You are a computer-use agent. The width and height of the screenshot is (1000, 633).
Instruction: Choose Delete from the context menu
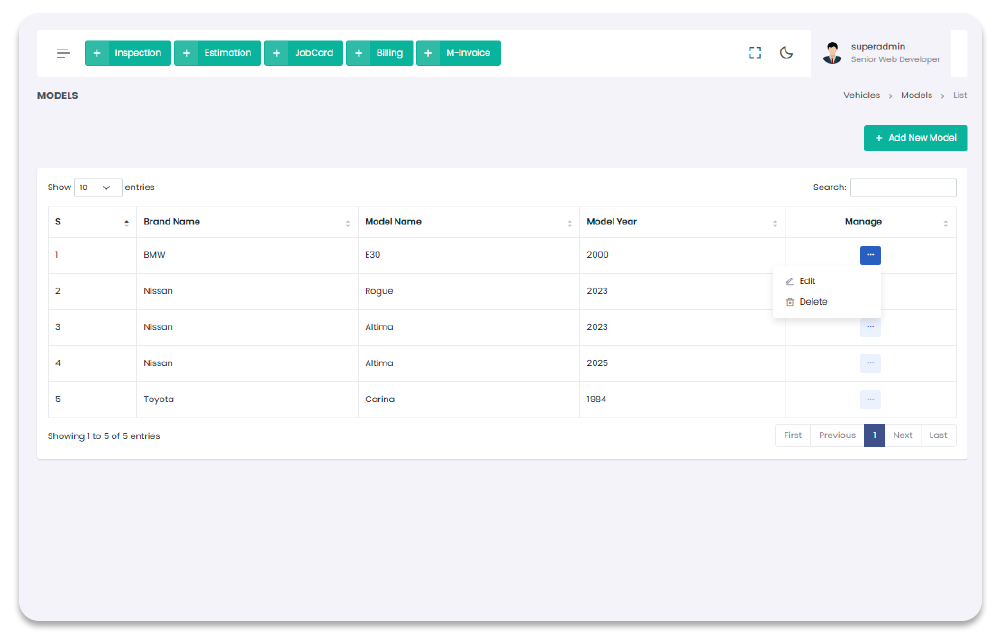813,302
